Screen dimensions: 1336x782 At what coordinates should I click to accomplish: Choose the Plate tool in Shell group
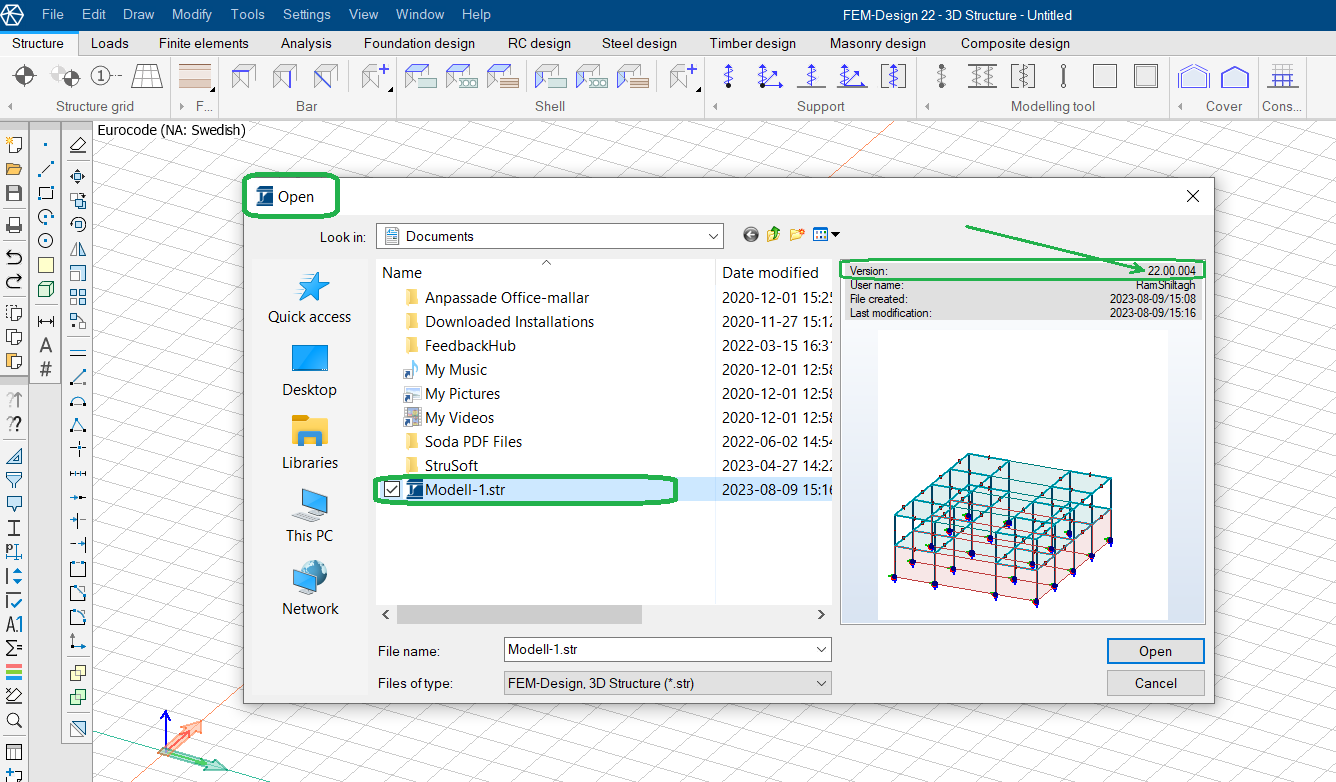[x=420, y=76]
